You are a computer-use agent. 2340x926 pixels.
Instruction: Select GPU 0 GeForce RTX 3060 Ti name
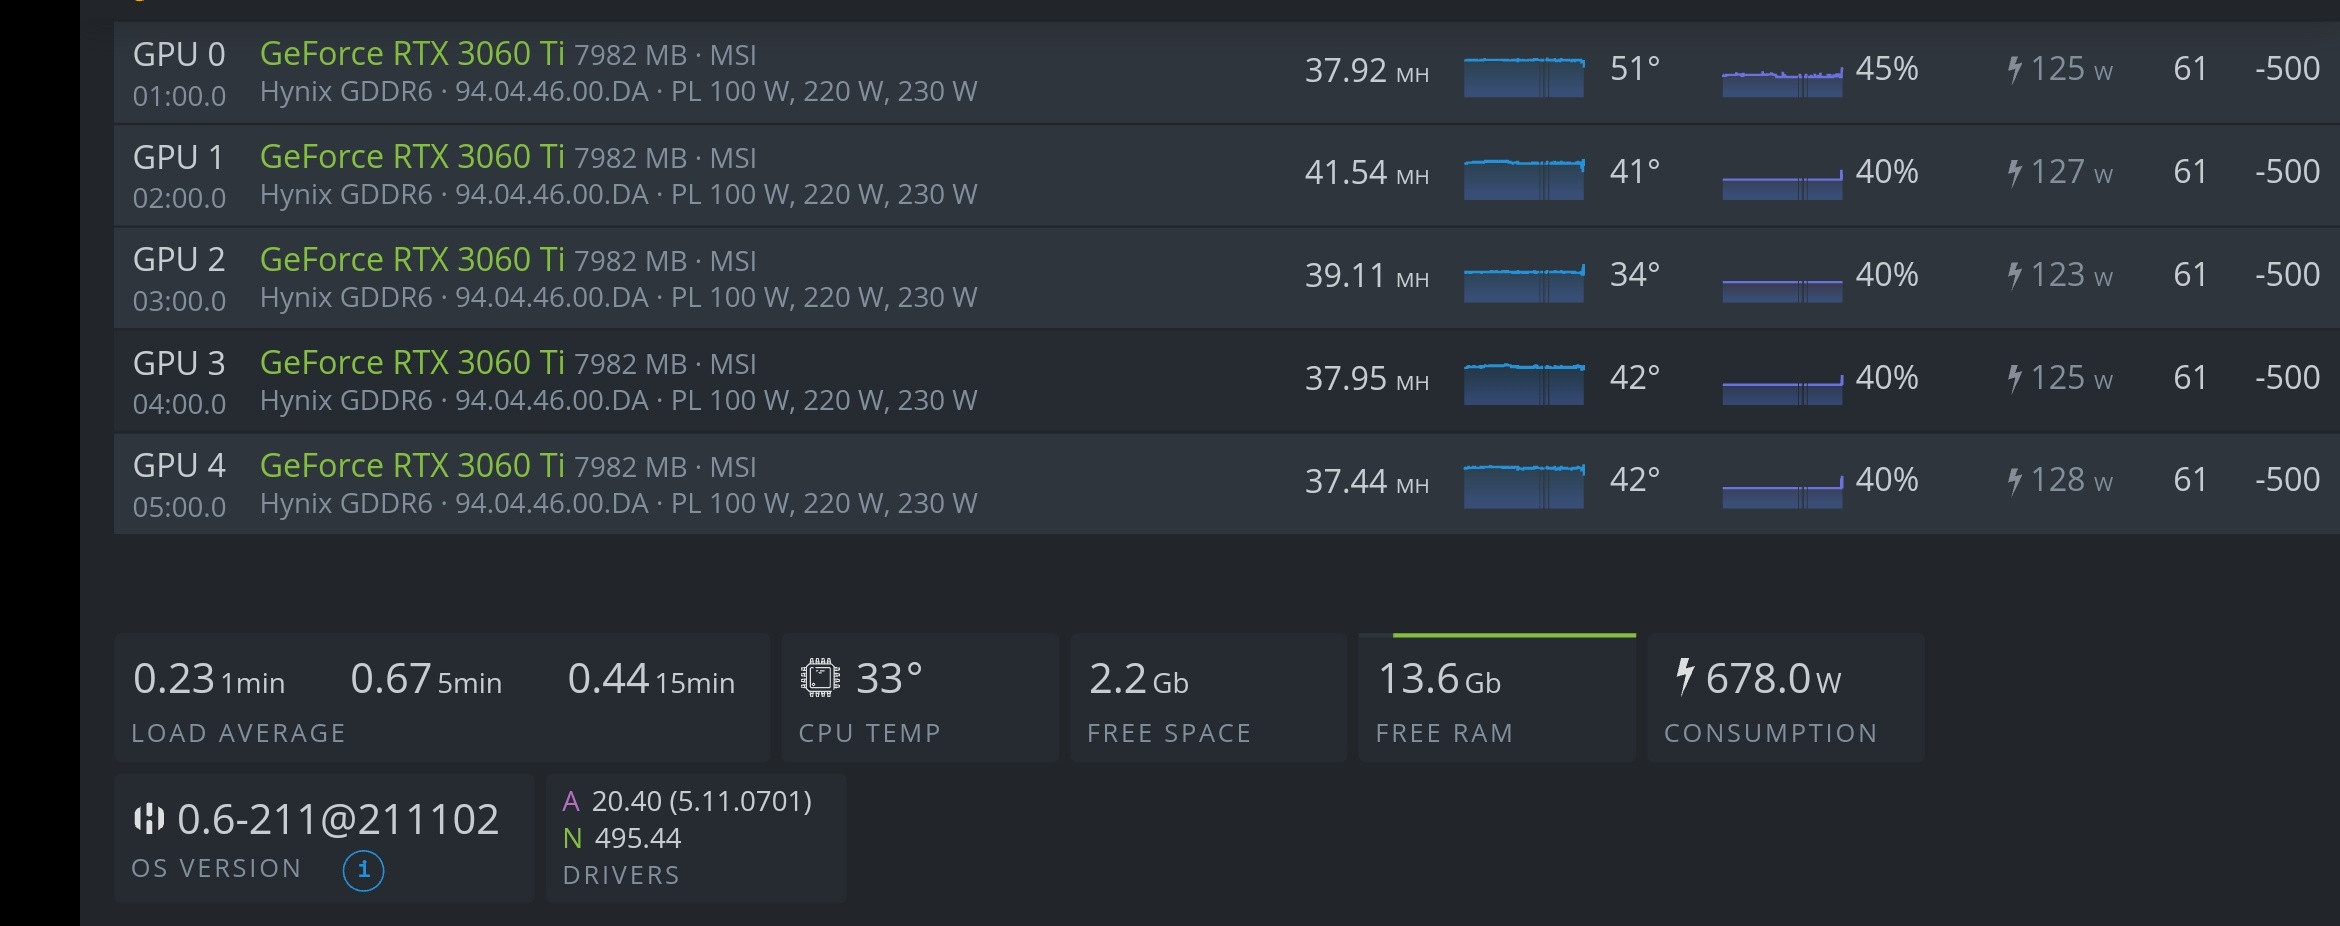tap(413, 53)
